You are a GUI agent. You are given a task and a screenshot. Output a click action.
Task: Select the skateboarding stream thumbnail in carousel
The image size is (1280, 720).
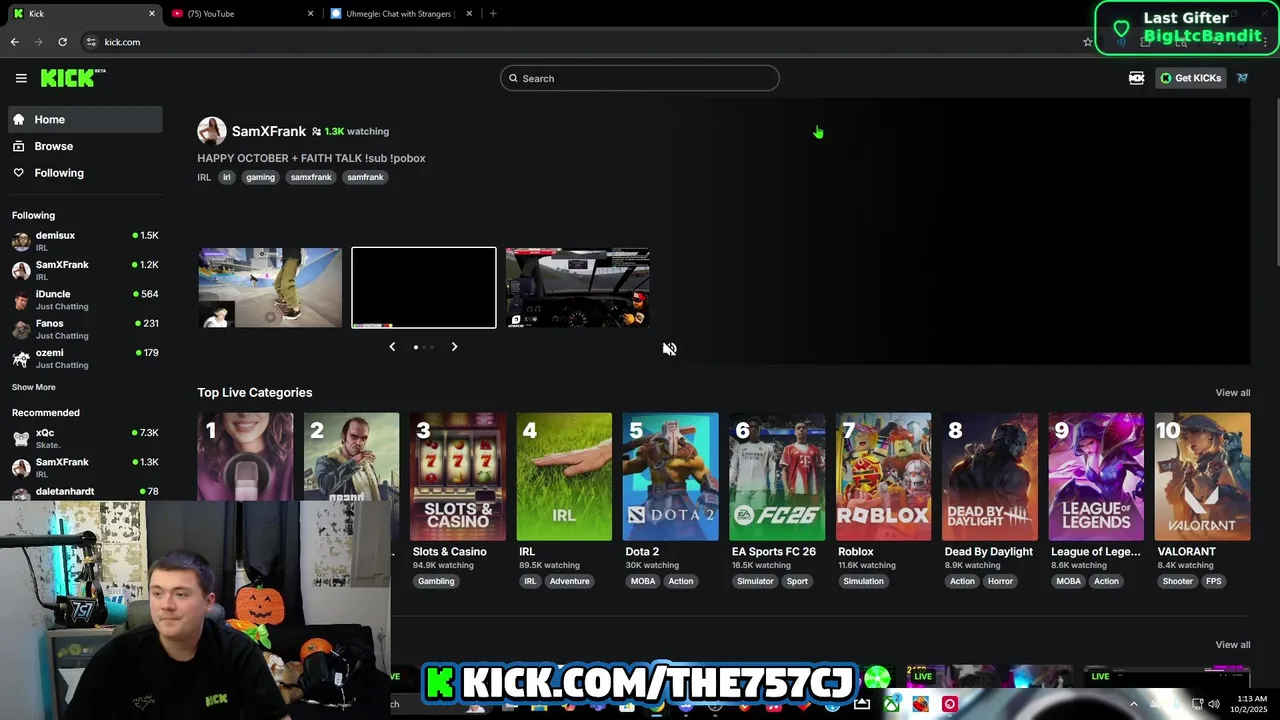point(270,288)
